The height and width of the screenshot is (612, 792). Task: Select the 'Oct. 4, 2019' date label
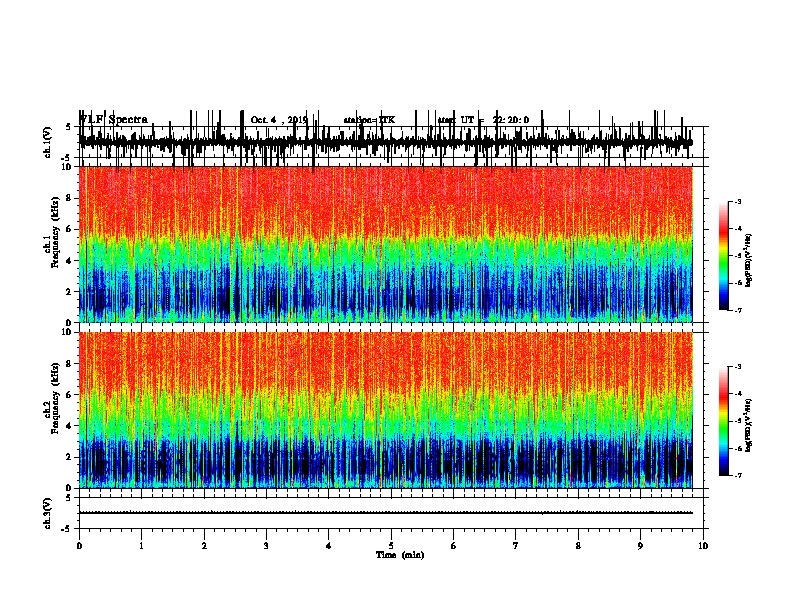point(279,120)
